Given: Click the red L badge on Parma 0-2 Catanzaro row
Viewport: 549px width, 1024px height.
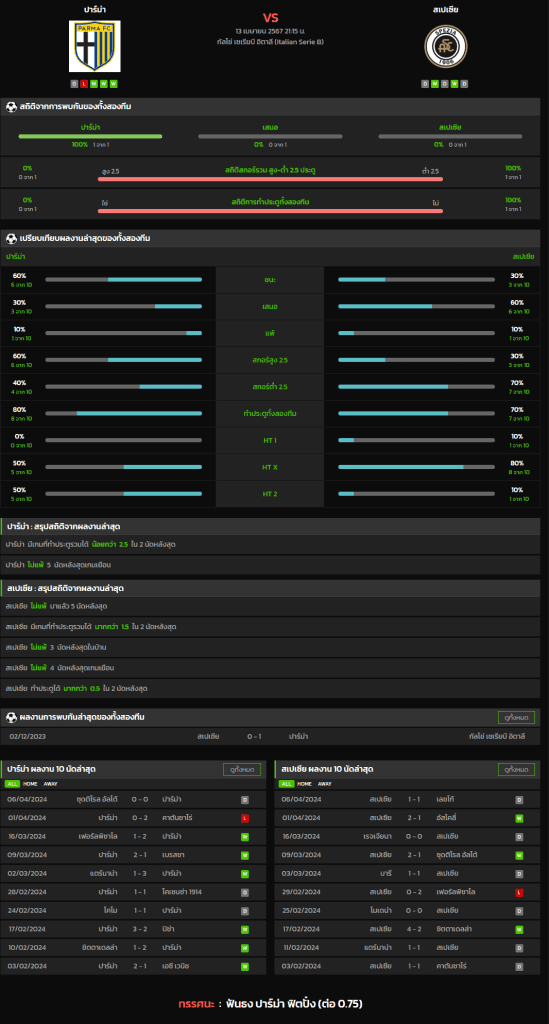Looking at the screenshot, I should pyautogui.click(x=245, y=818).
